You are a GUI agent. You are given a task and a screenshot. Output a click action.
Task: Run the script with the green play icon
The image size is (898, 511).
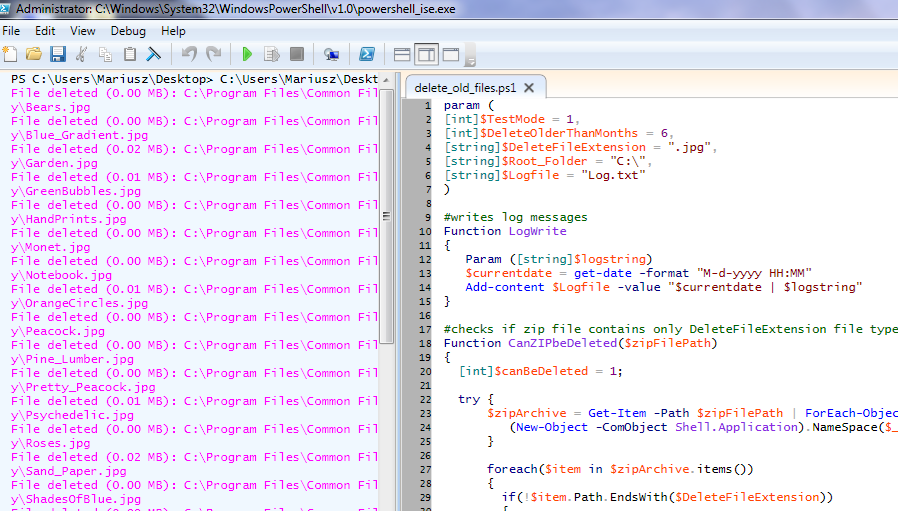pos(246,54)
